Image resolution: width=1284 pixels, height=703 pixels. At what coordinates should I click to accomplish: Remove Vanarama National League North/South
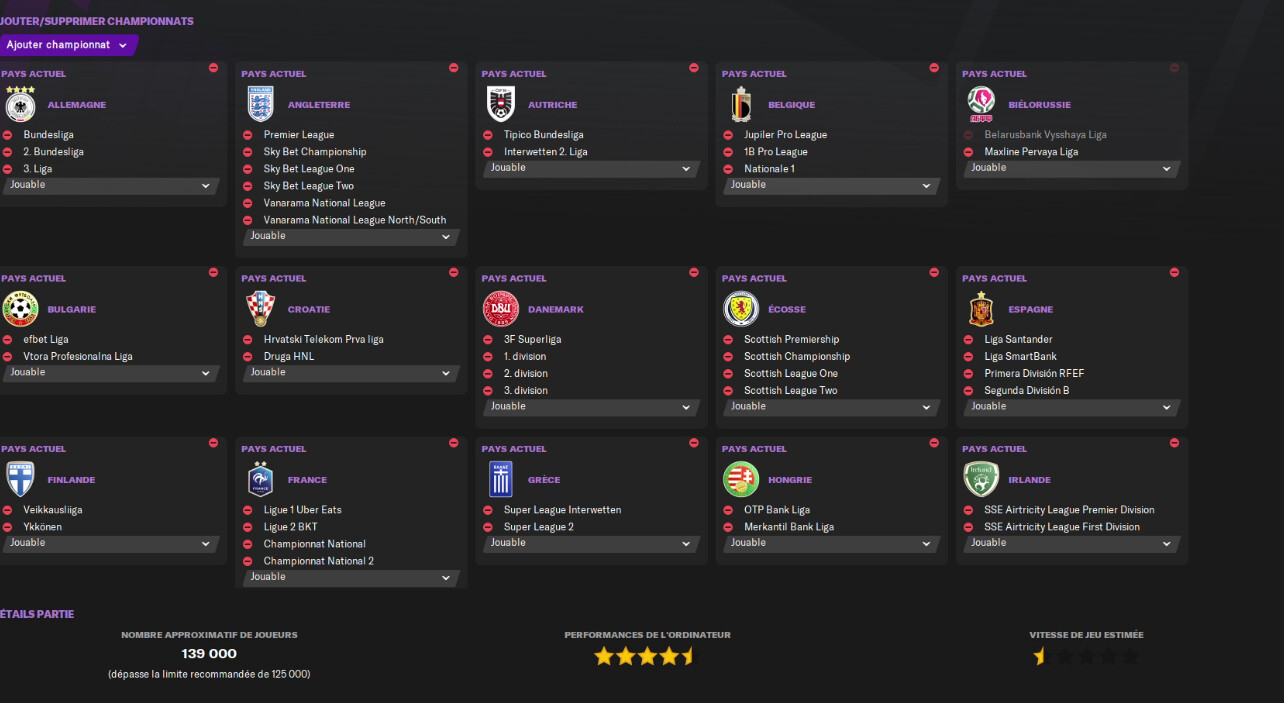click(247, 220)
